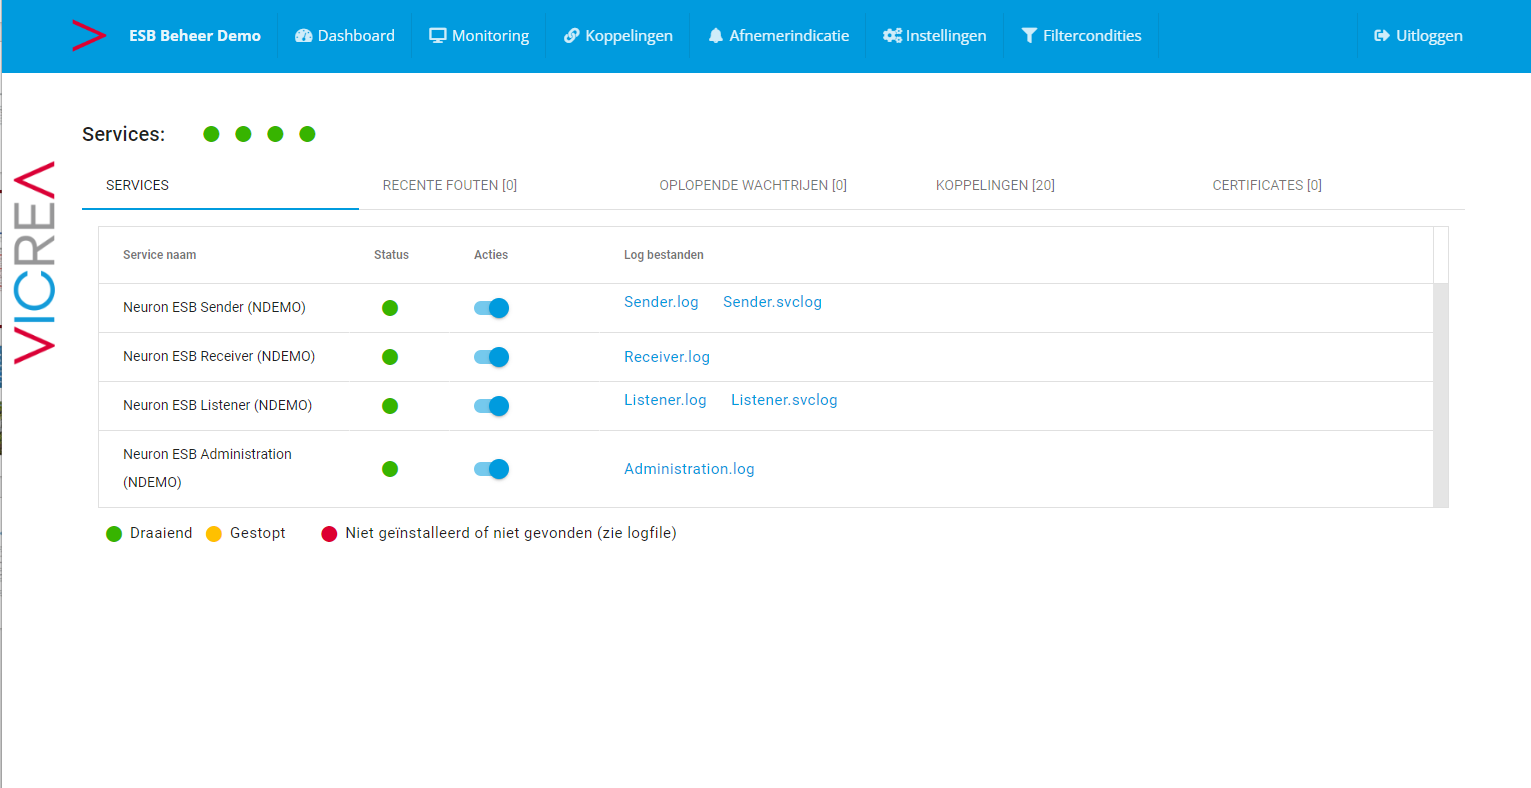Click the VICREA vertical logo
1531x788 pixels.
[34, 262]
